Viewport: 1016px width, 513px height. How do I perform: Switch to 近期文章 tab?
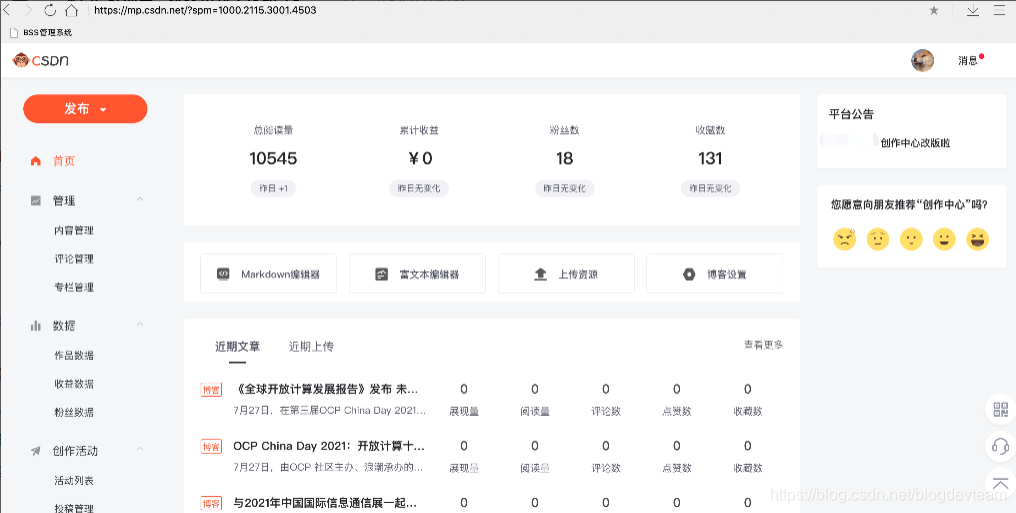pyautogui.click(x=237, y=347)
